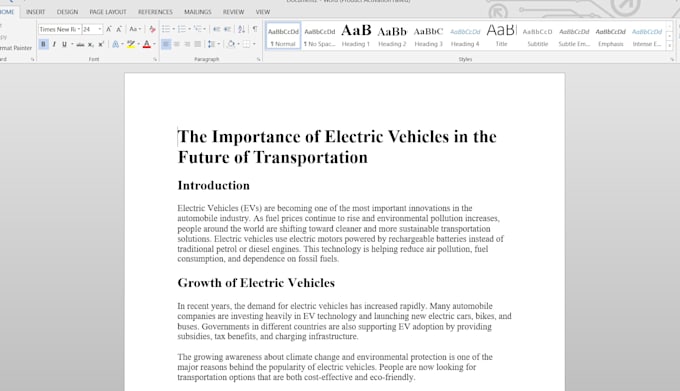Align text right
The height and width of the screenshot is (391, 680).
(187, 44)
